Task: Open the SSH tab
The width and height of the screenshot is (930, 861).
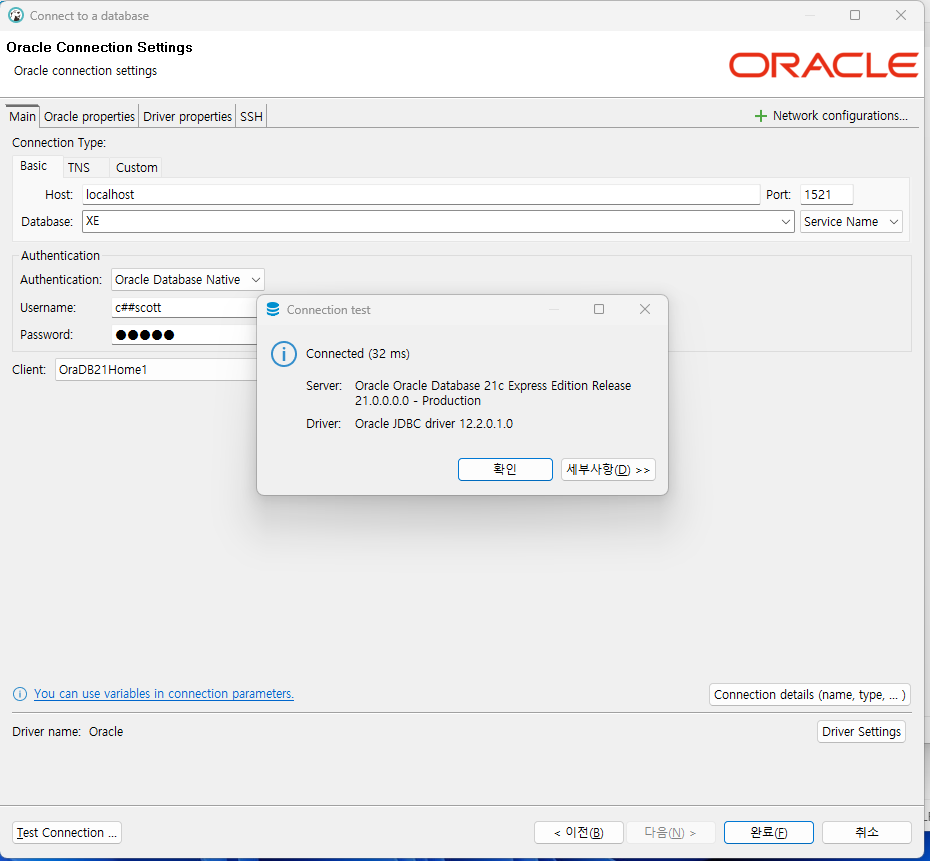Action: [251, 116]
